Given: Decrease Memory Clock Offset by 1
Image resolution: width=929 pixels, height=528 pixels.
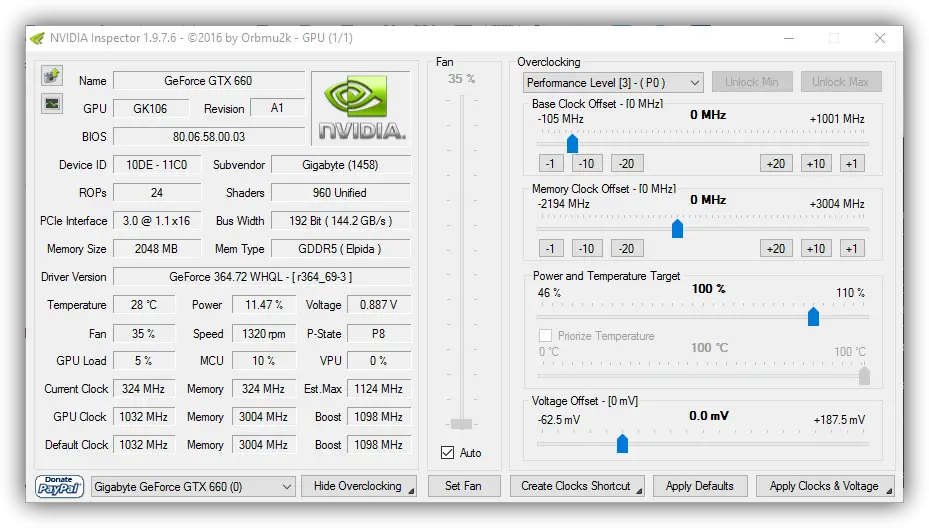Looking at the screenshot, I should (x=550, y=248).
